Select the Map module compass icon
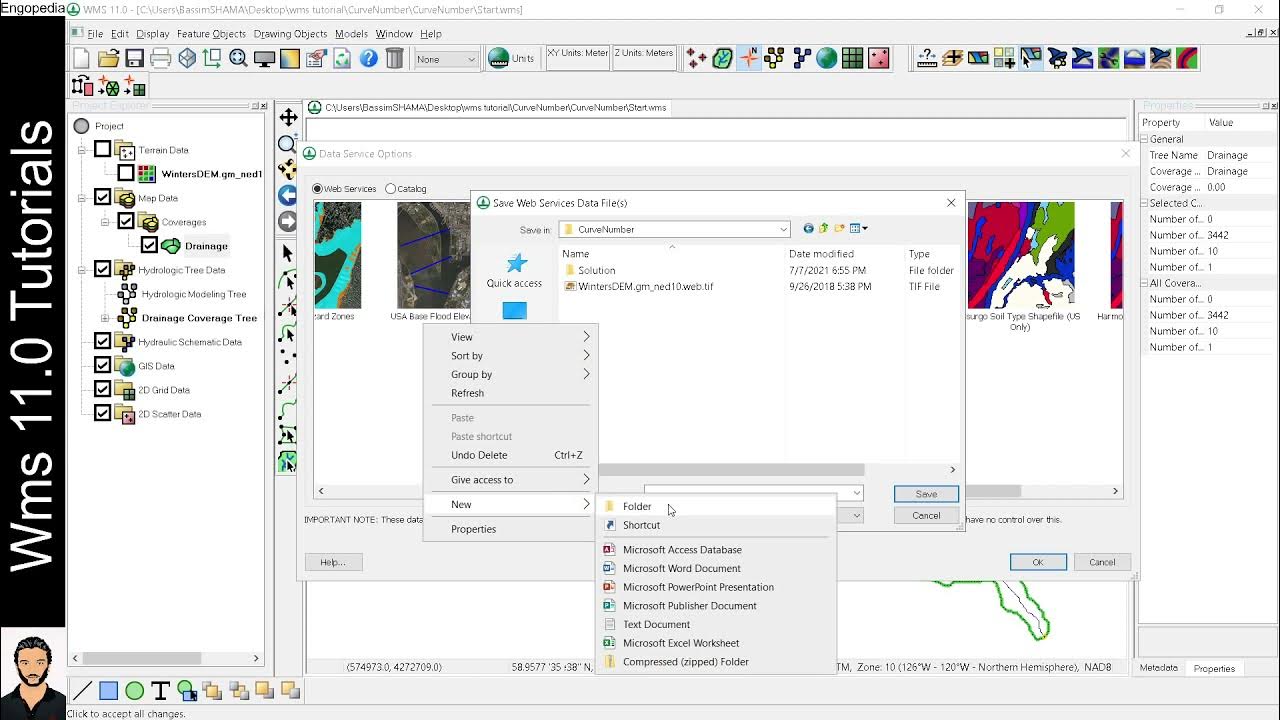Image resolution: width=1280 pixels, height=720 pixels. click(748, 59)
